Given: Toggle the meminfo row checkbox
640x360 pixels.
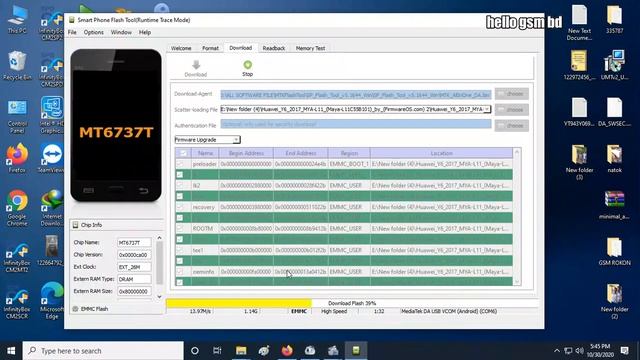Looking at the screenshot, I should point(180,271).
